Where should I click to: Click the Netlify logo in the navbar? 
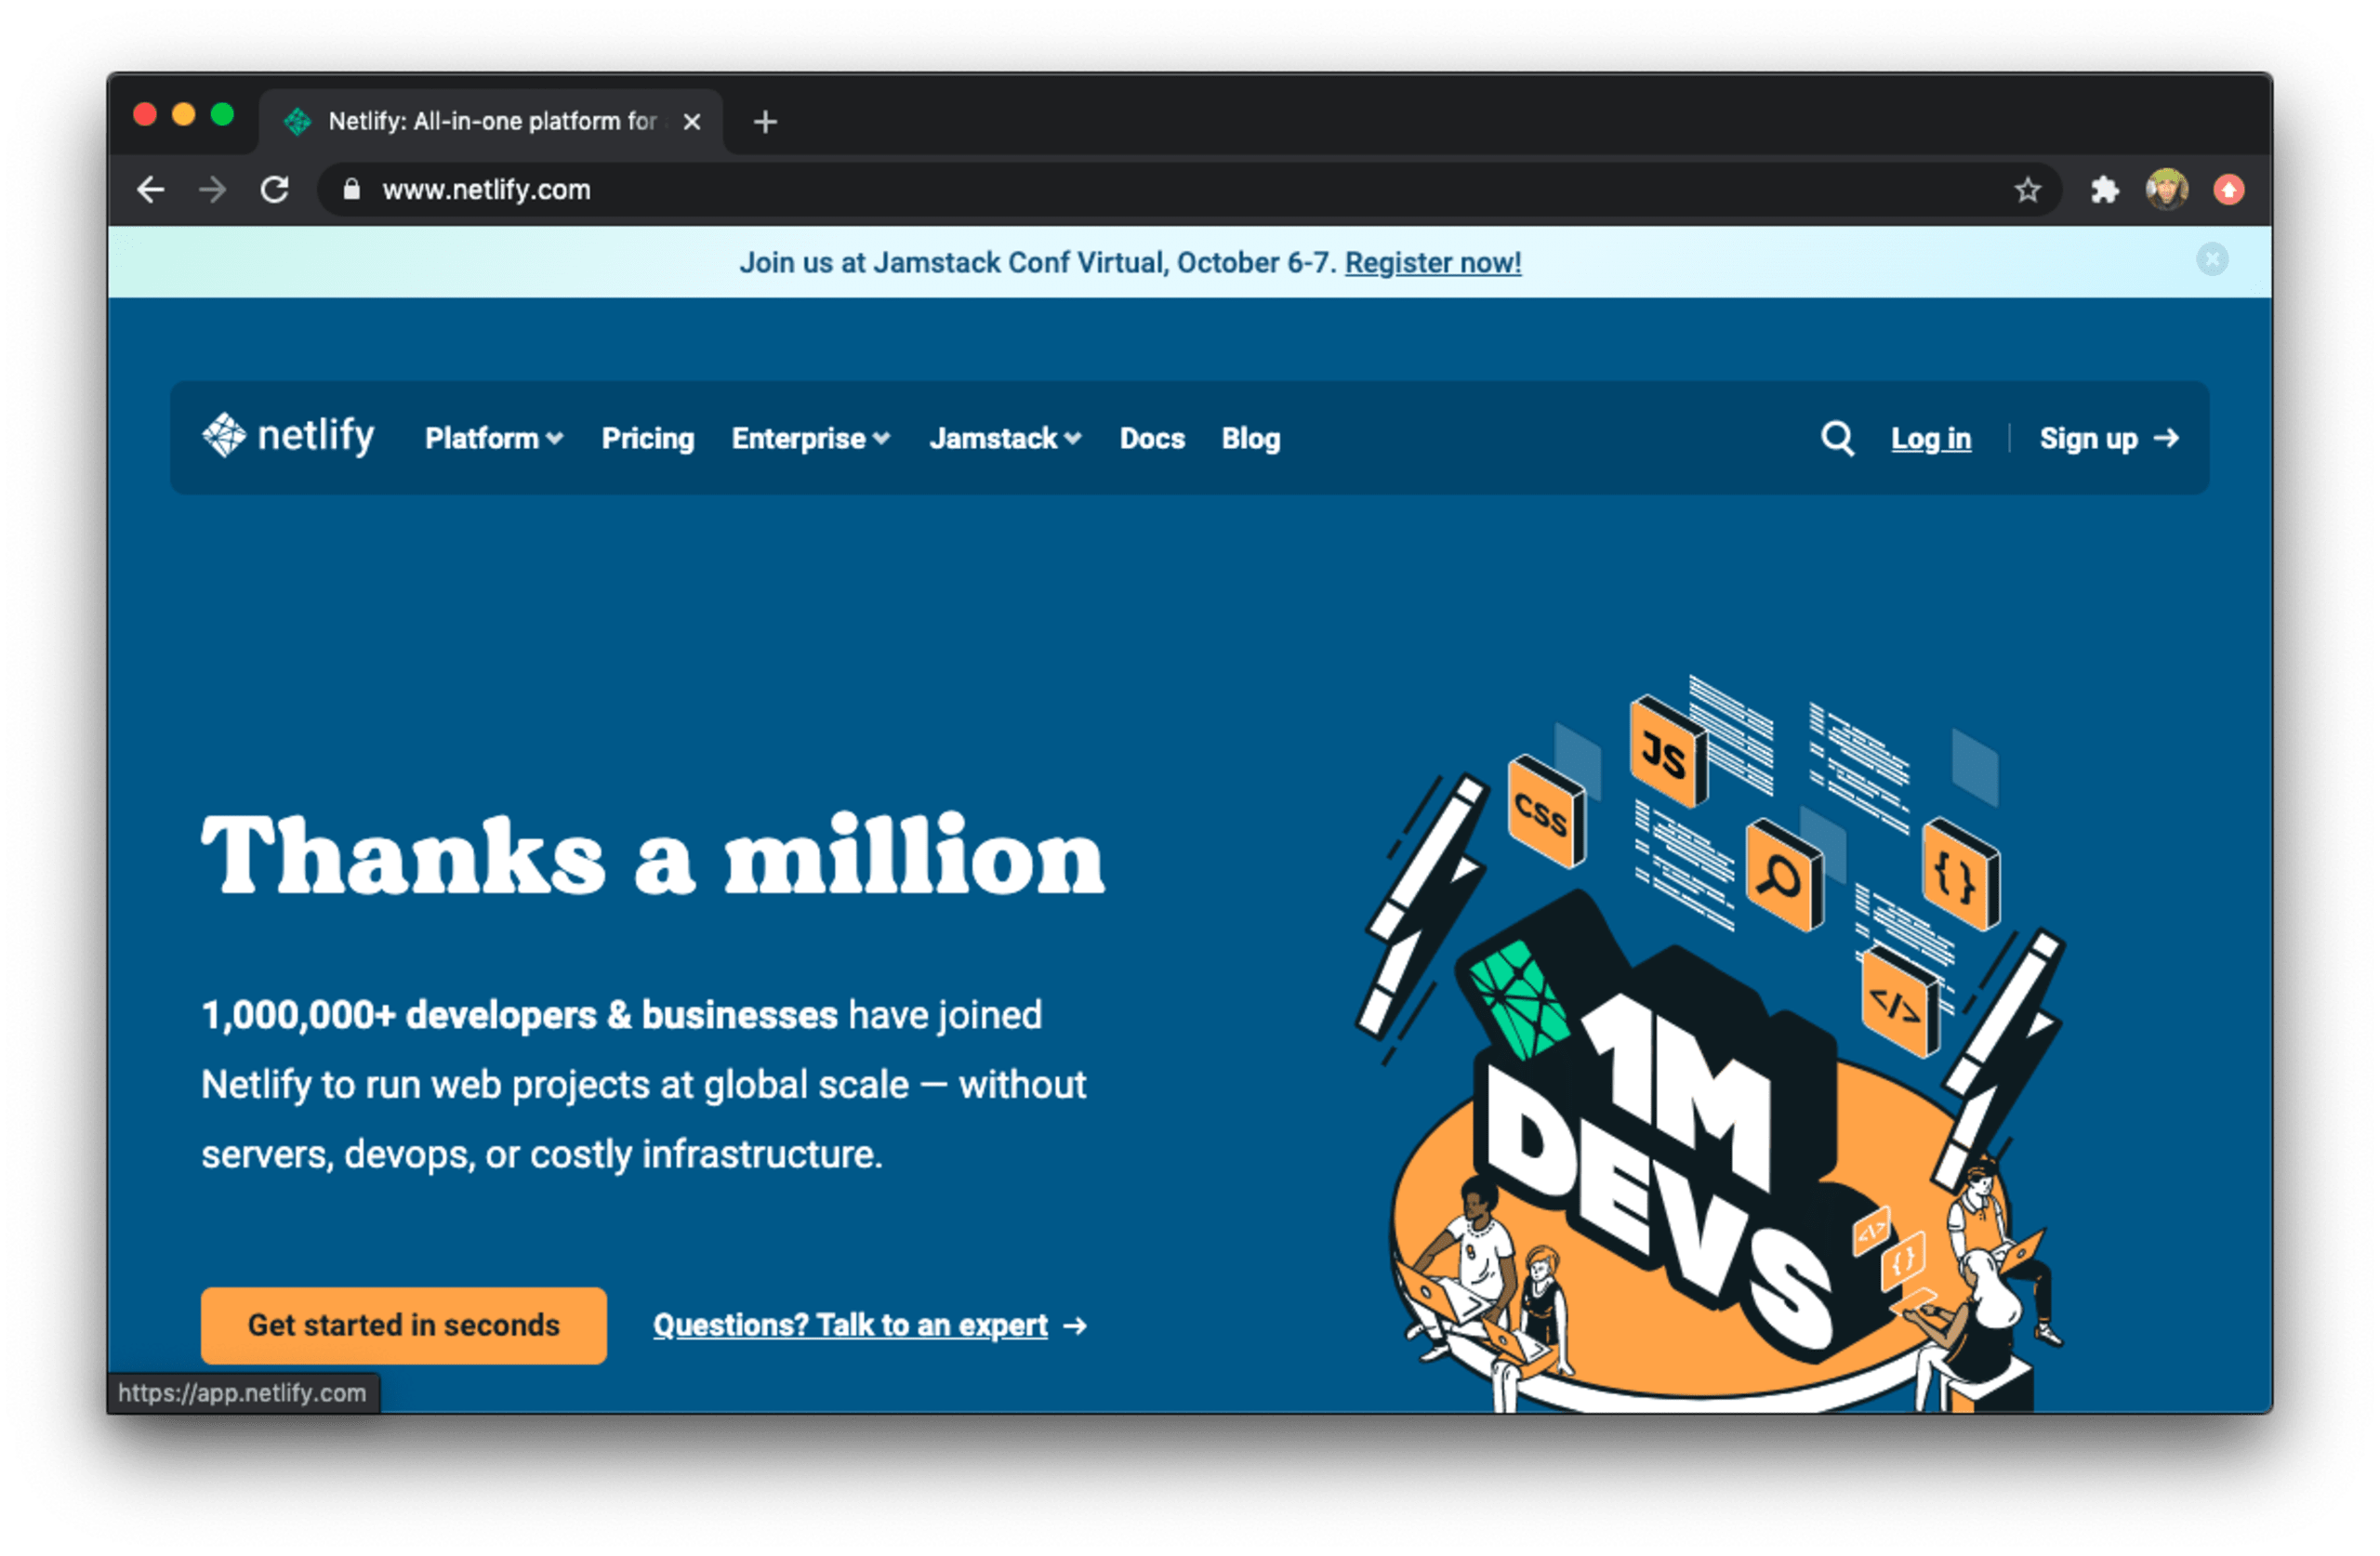288,436
